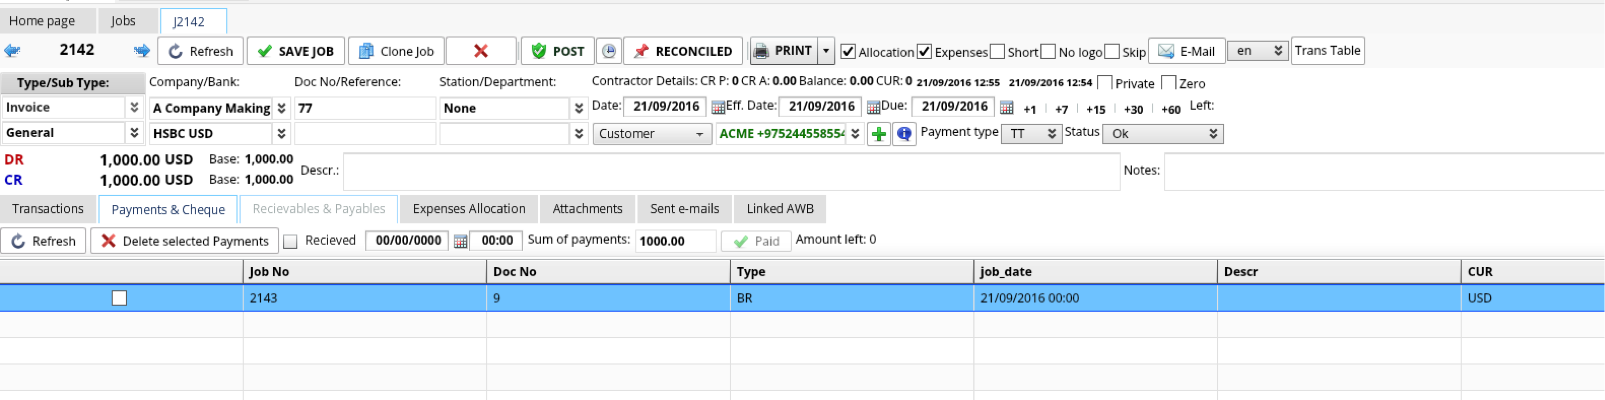Viewport: 1605px width, 400px height.
Task: Click the clock icon next to POST
Action: pyautogui.click(x=608, y=51)
